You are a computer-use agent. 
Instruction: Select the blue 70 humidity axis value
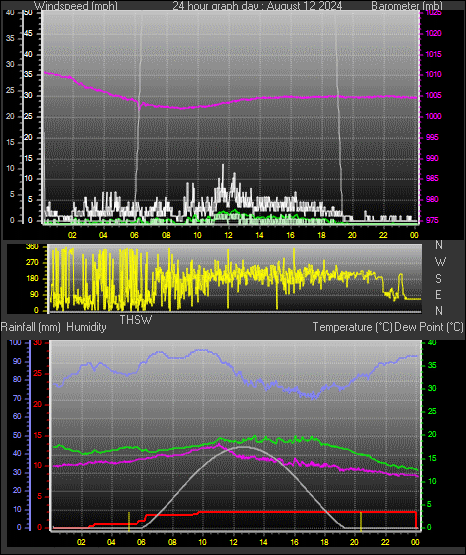[x=17, y=398]
